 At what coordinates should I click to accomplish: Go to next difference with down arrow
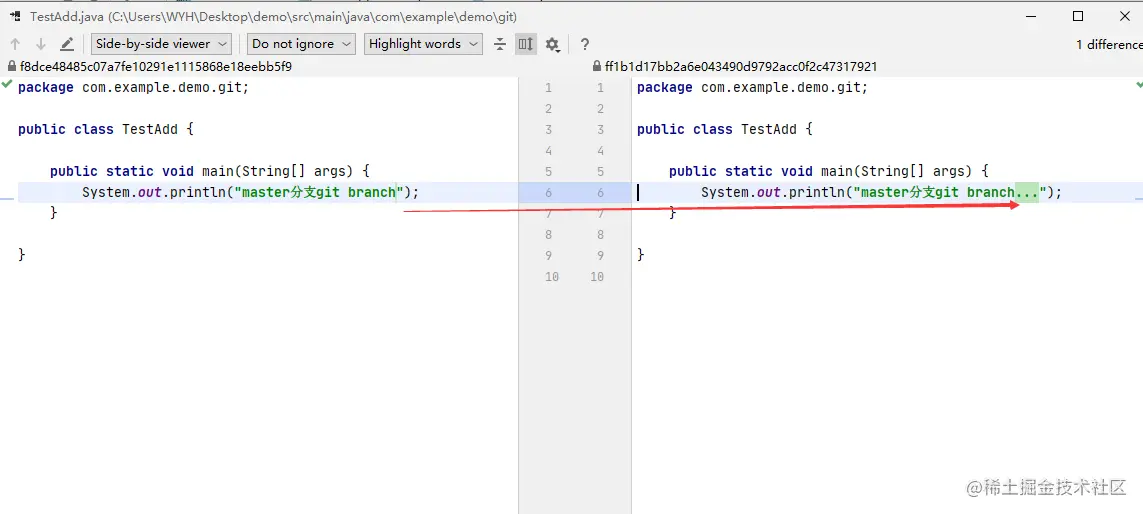pyautogui.click(x=41, y=44)
